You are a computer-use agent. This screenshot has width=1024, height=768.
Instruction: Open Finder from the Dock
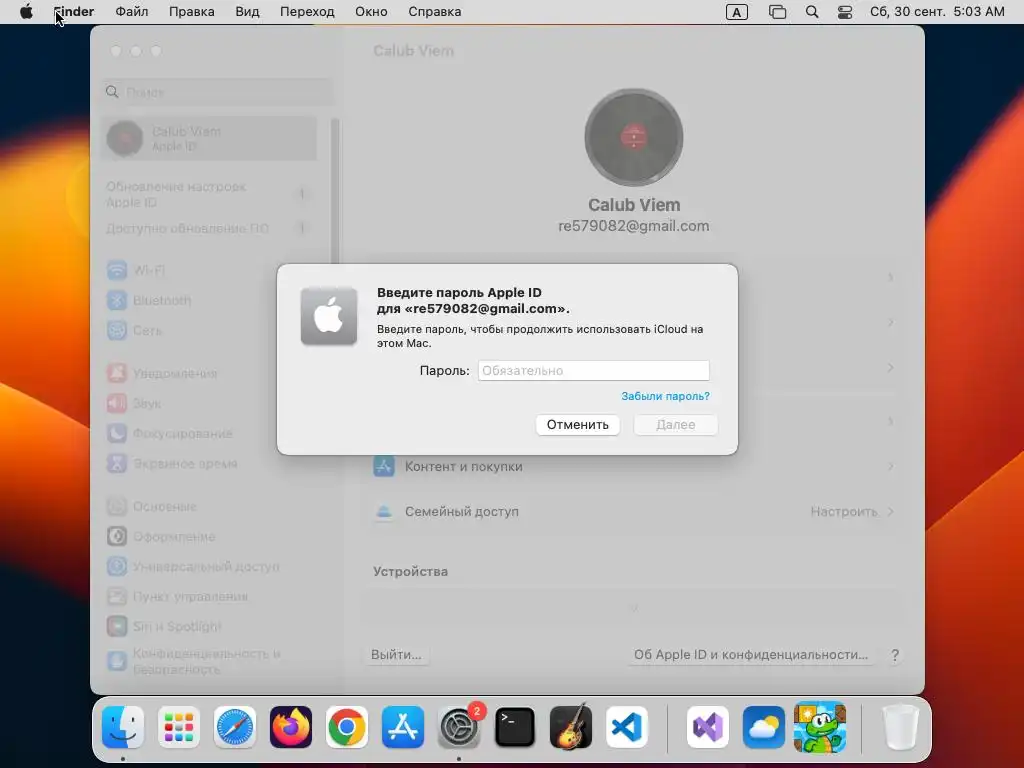coord(123,727)
